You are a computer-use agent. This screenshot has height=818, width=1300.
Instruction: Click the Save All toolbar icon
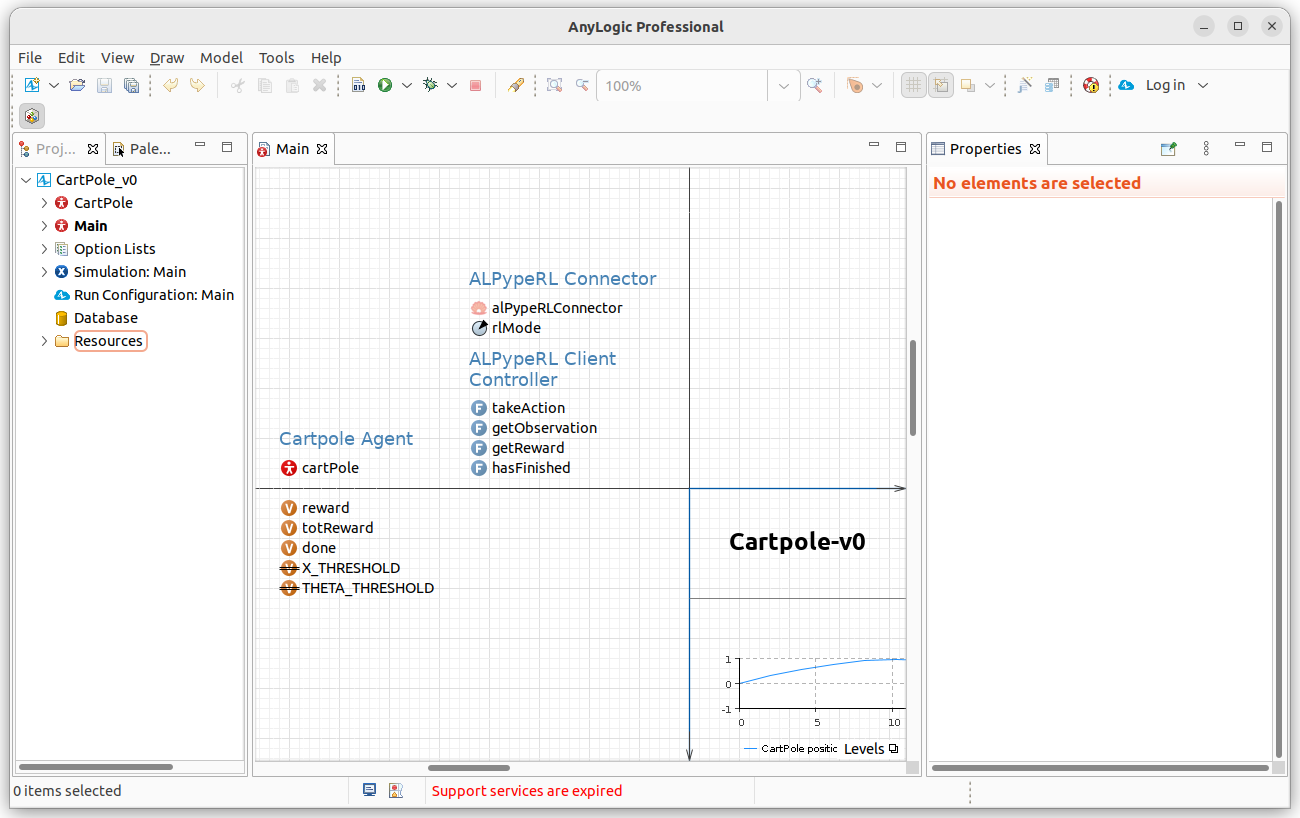(x=131, y=86)
